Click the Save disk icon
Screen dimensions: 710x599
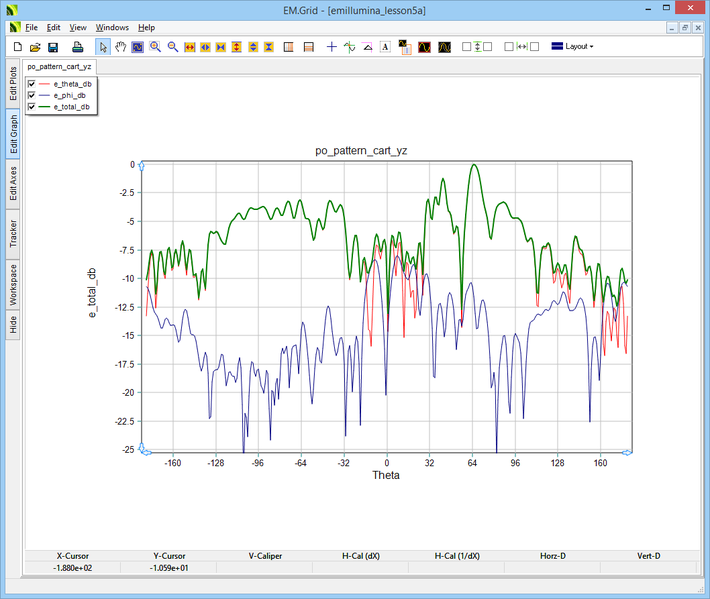tap(53, 47)
